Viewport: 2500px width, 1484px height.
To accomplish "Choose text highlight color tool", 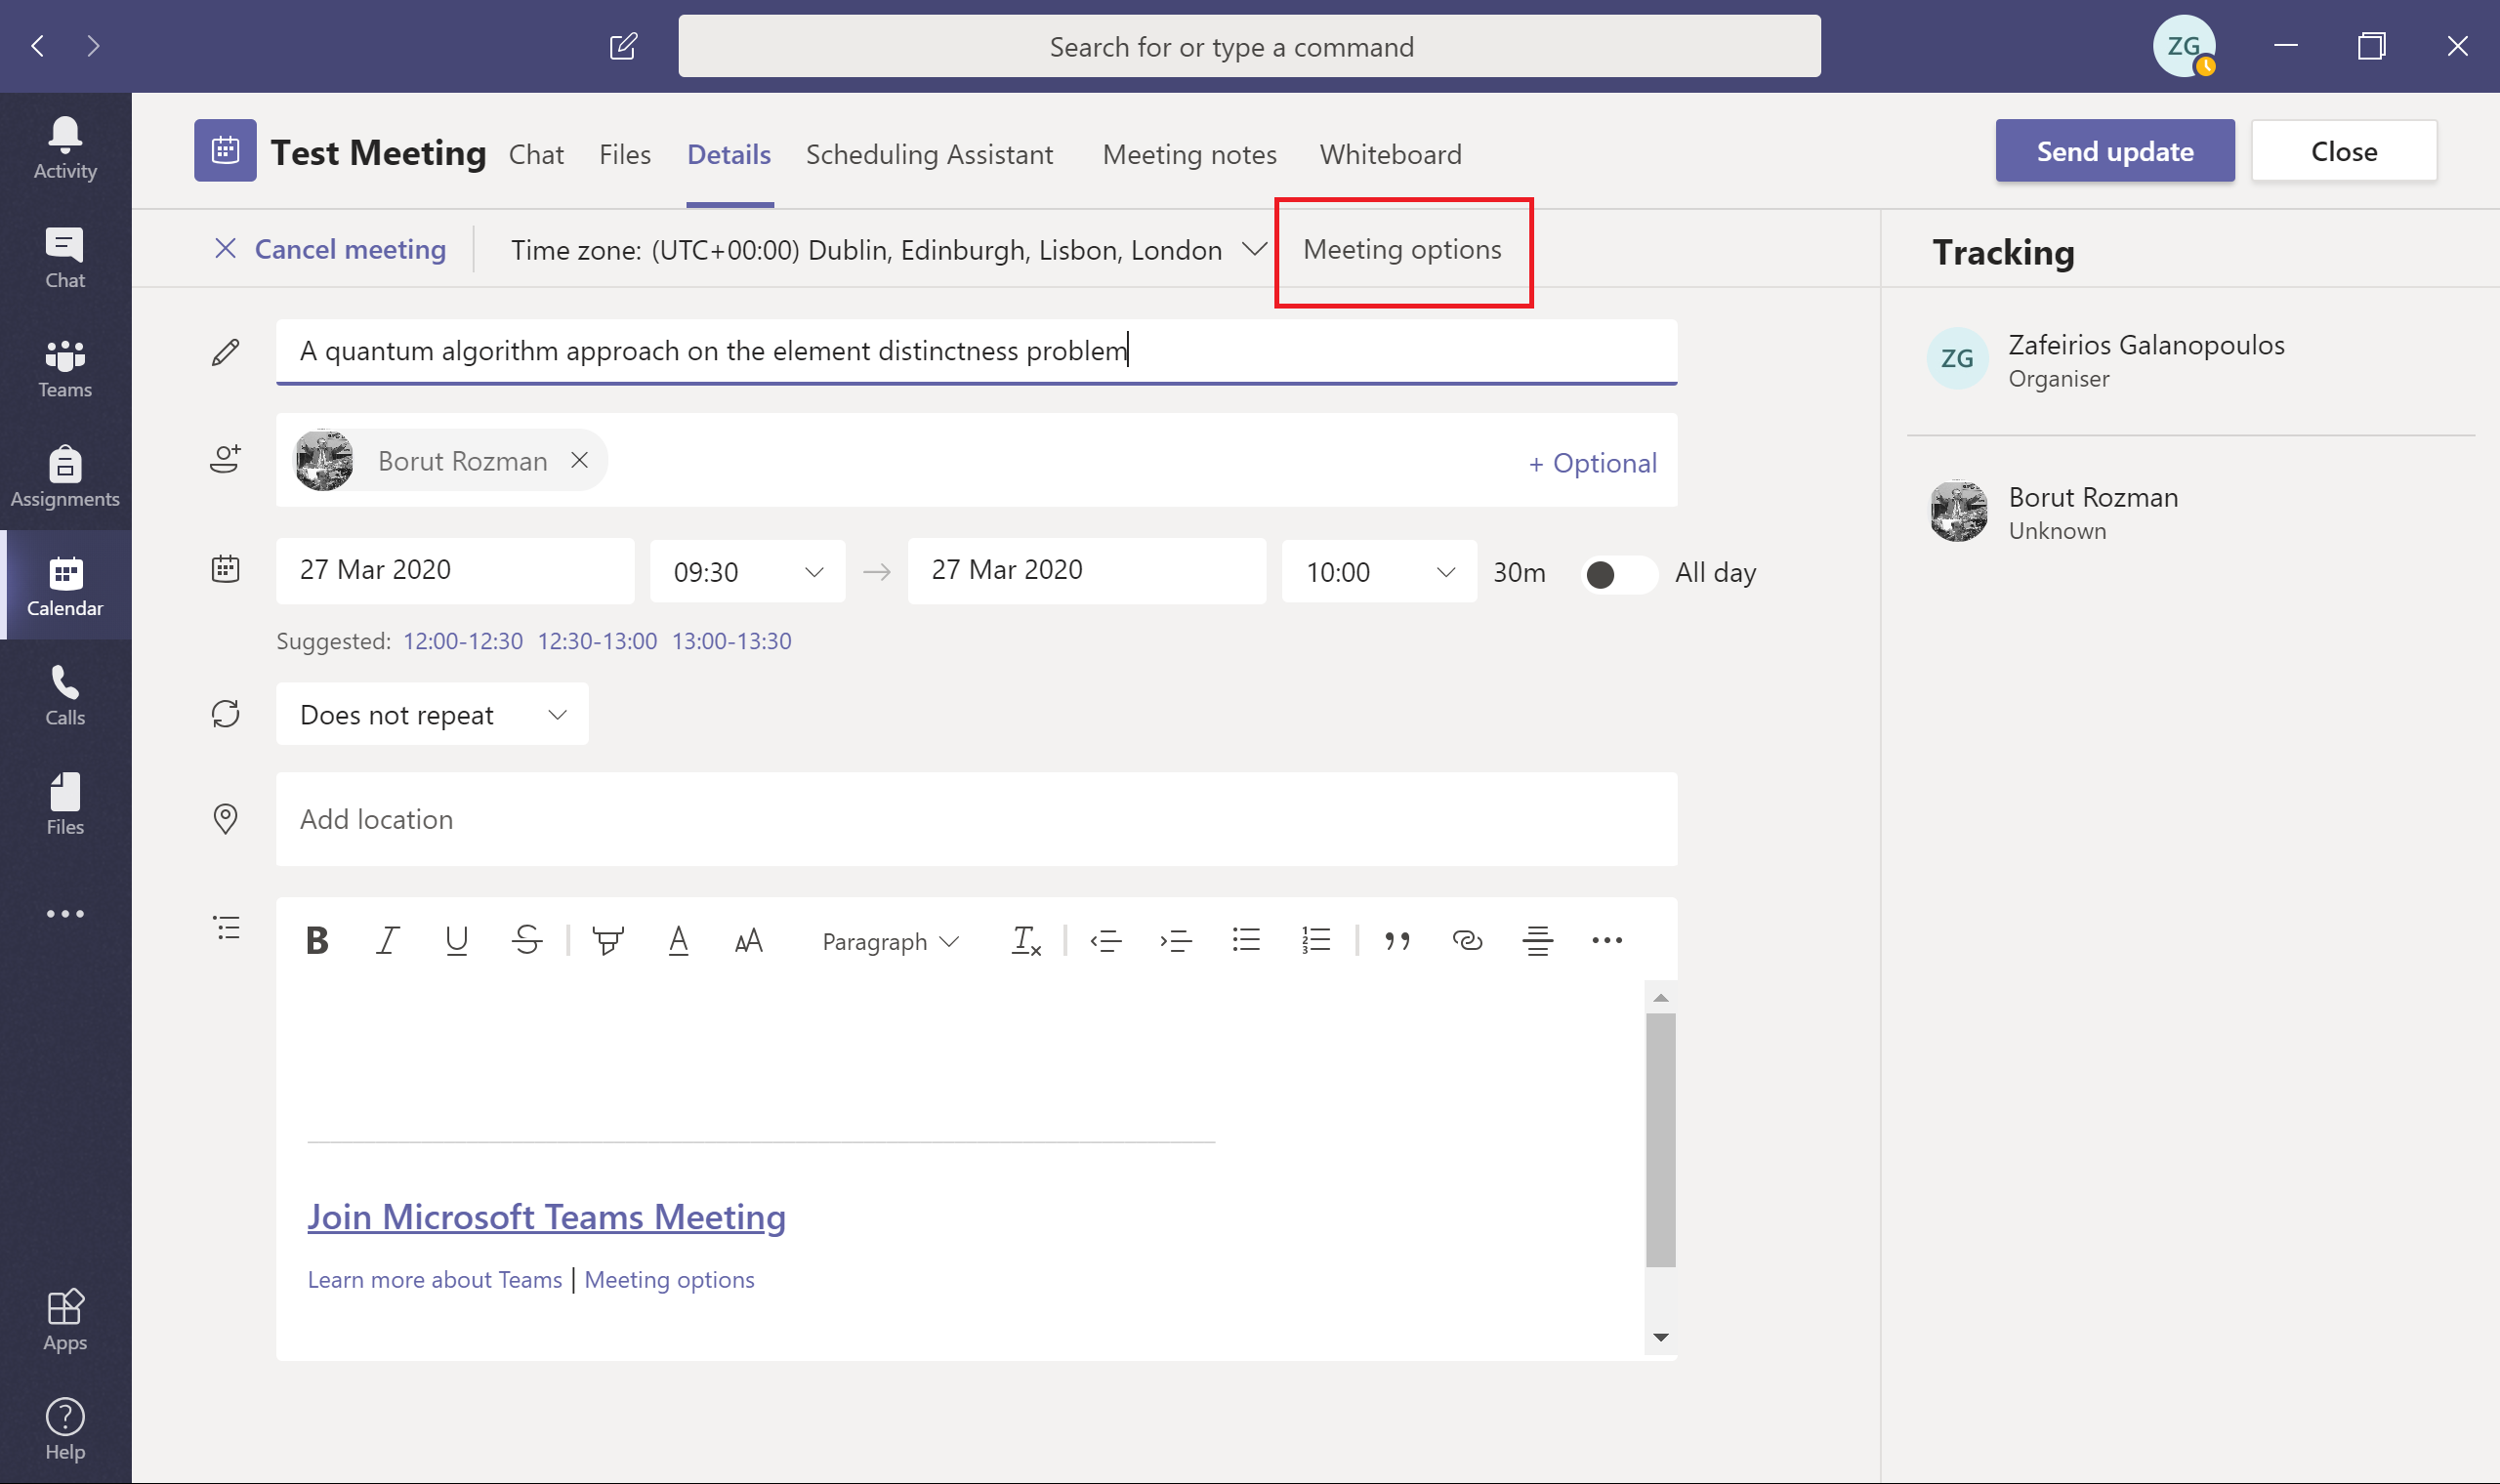I will coord(608,941).
